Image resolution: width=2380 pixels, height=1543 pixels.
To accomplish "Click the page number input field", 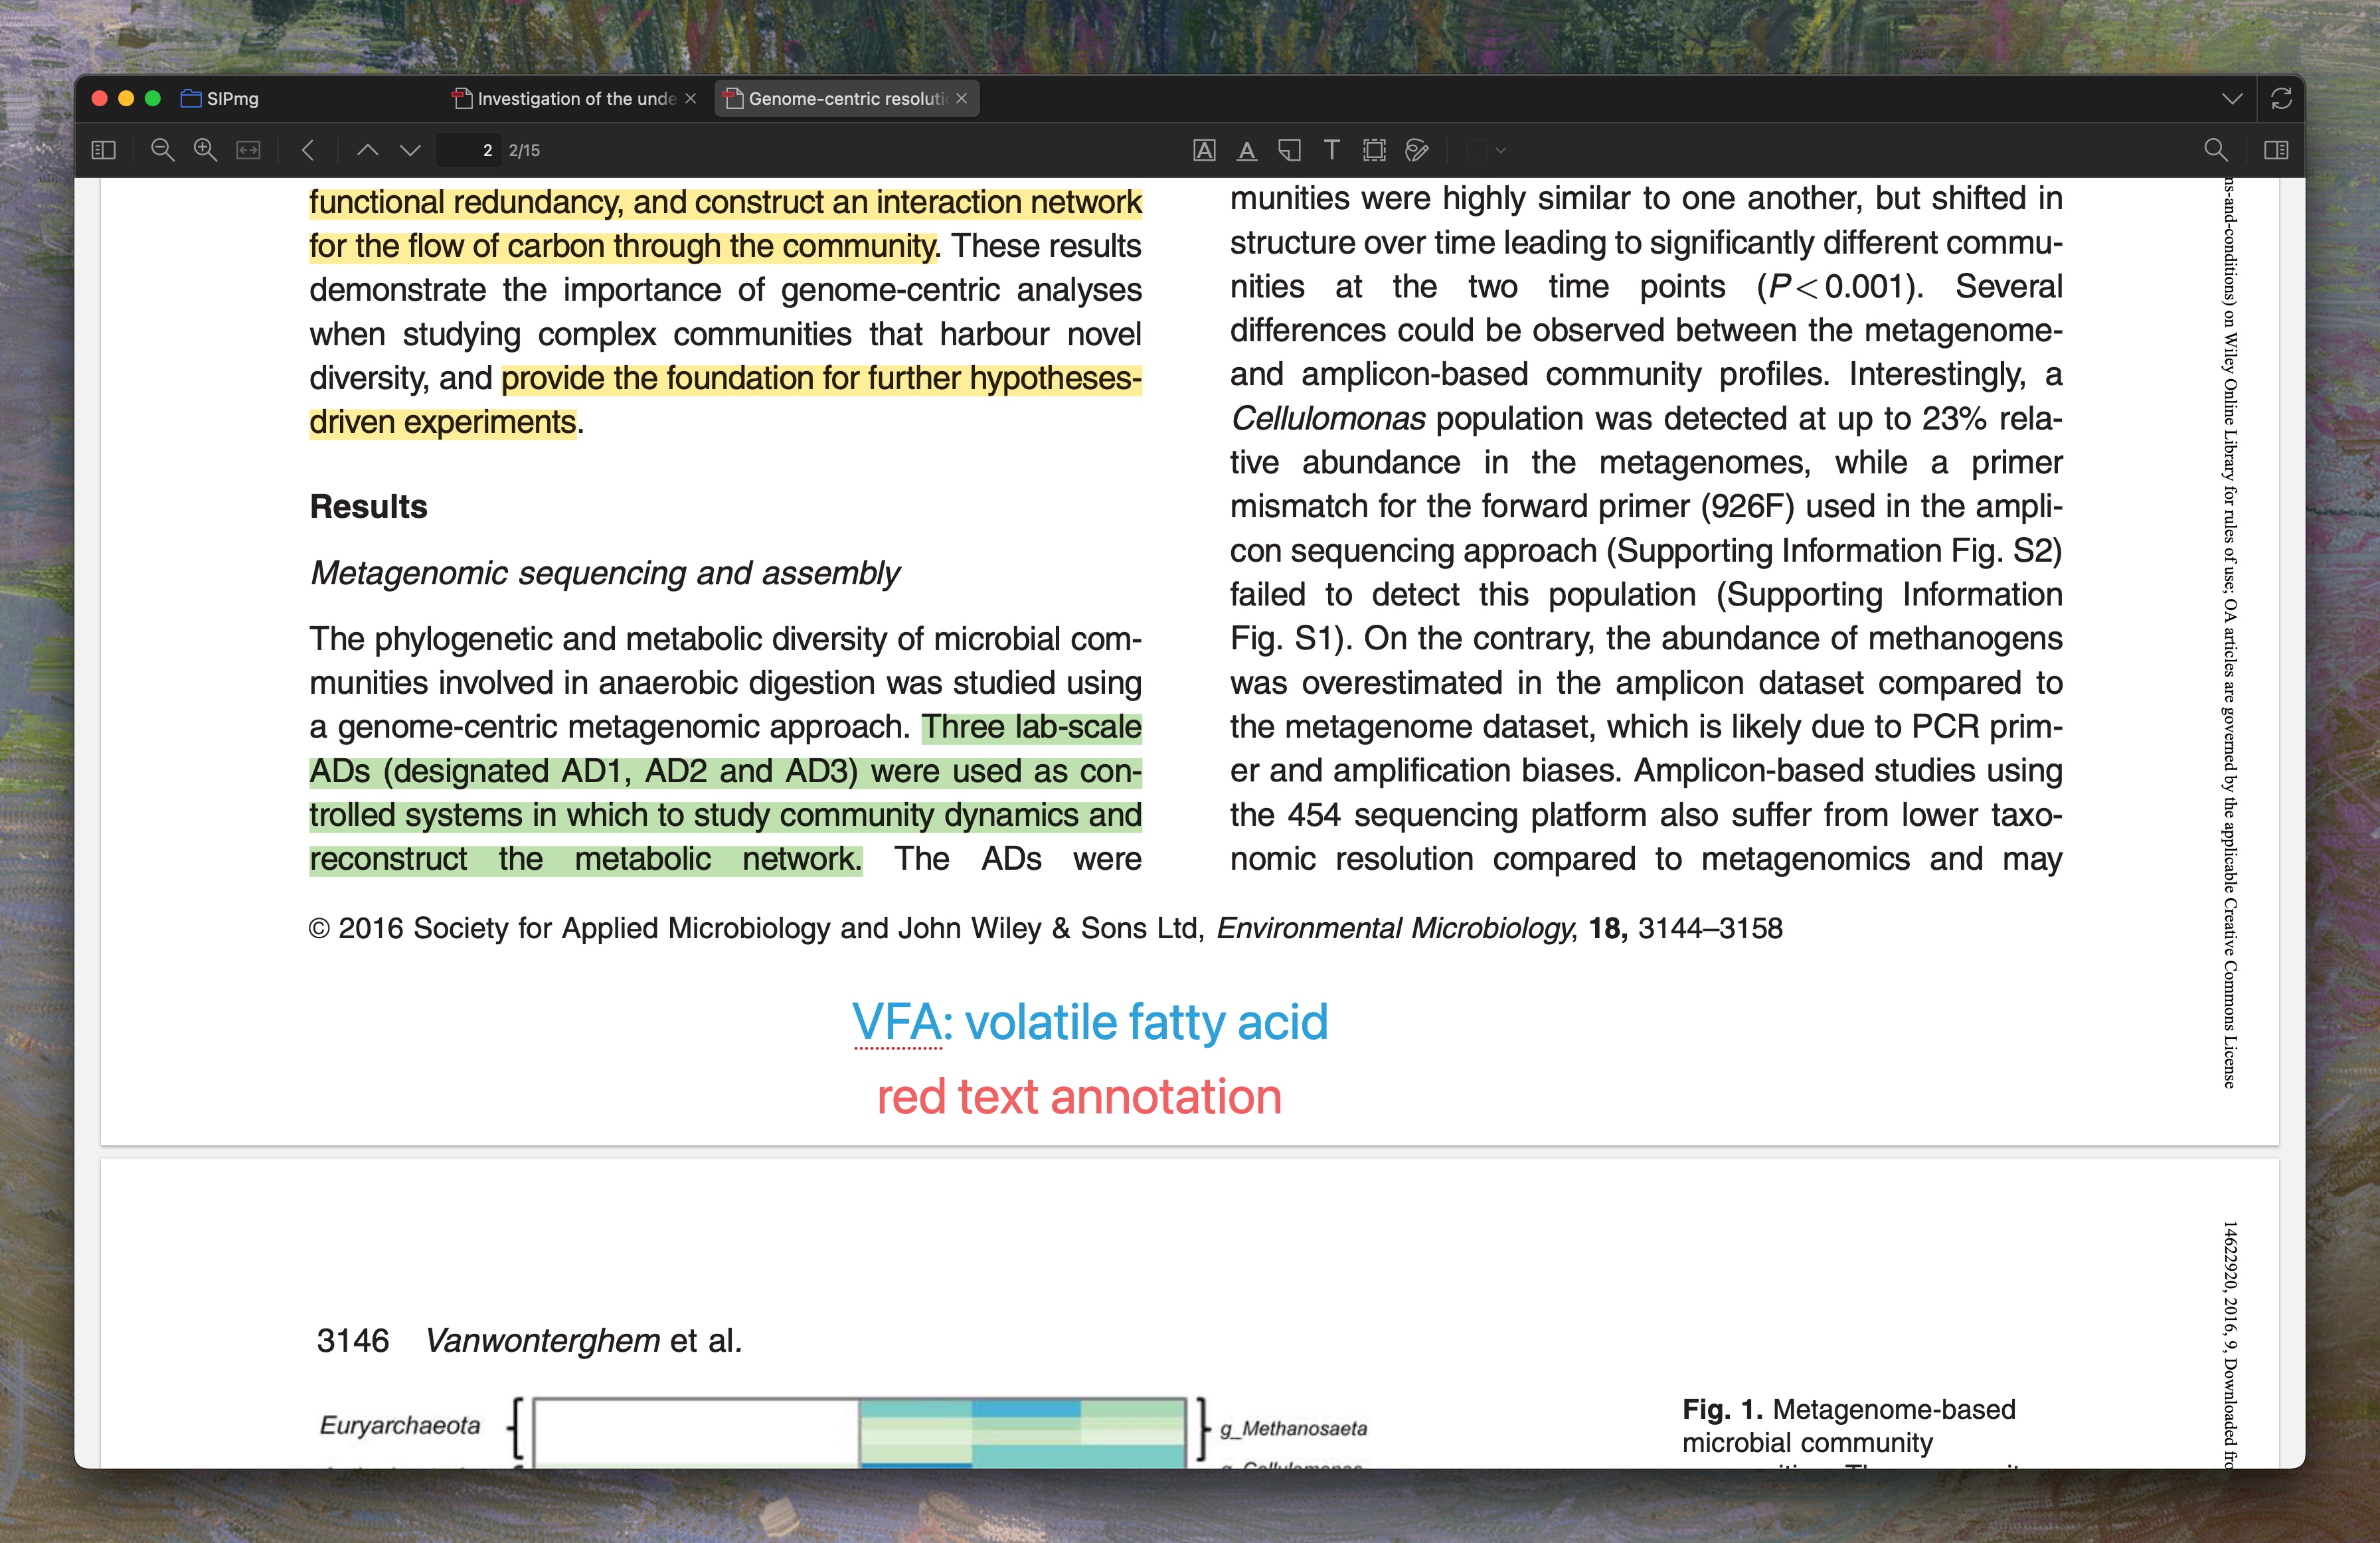I will click(470, 150).
